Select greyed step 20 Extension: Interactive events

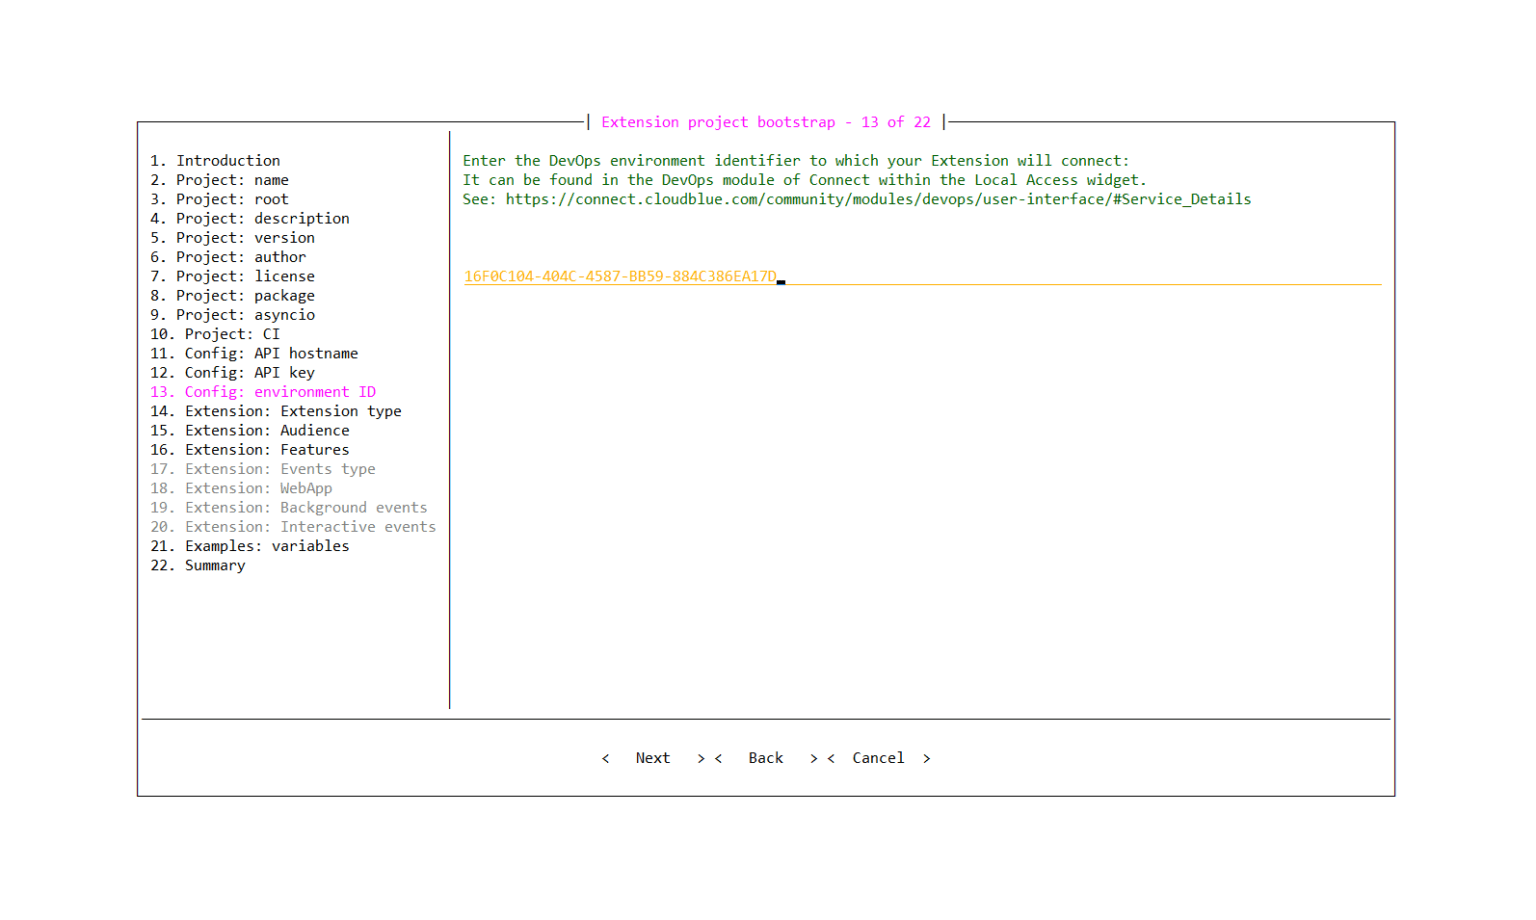pyautogui.click(x=293, y=527)
